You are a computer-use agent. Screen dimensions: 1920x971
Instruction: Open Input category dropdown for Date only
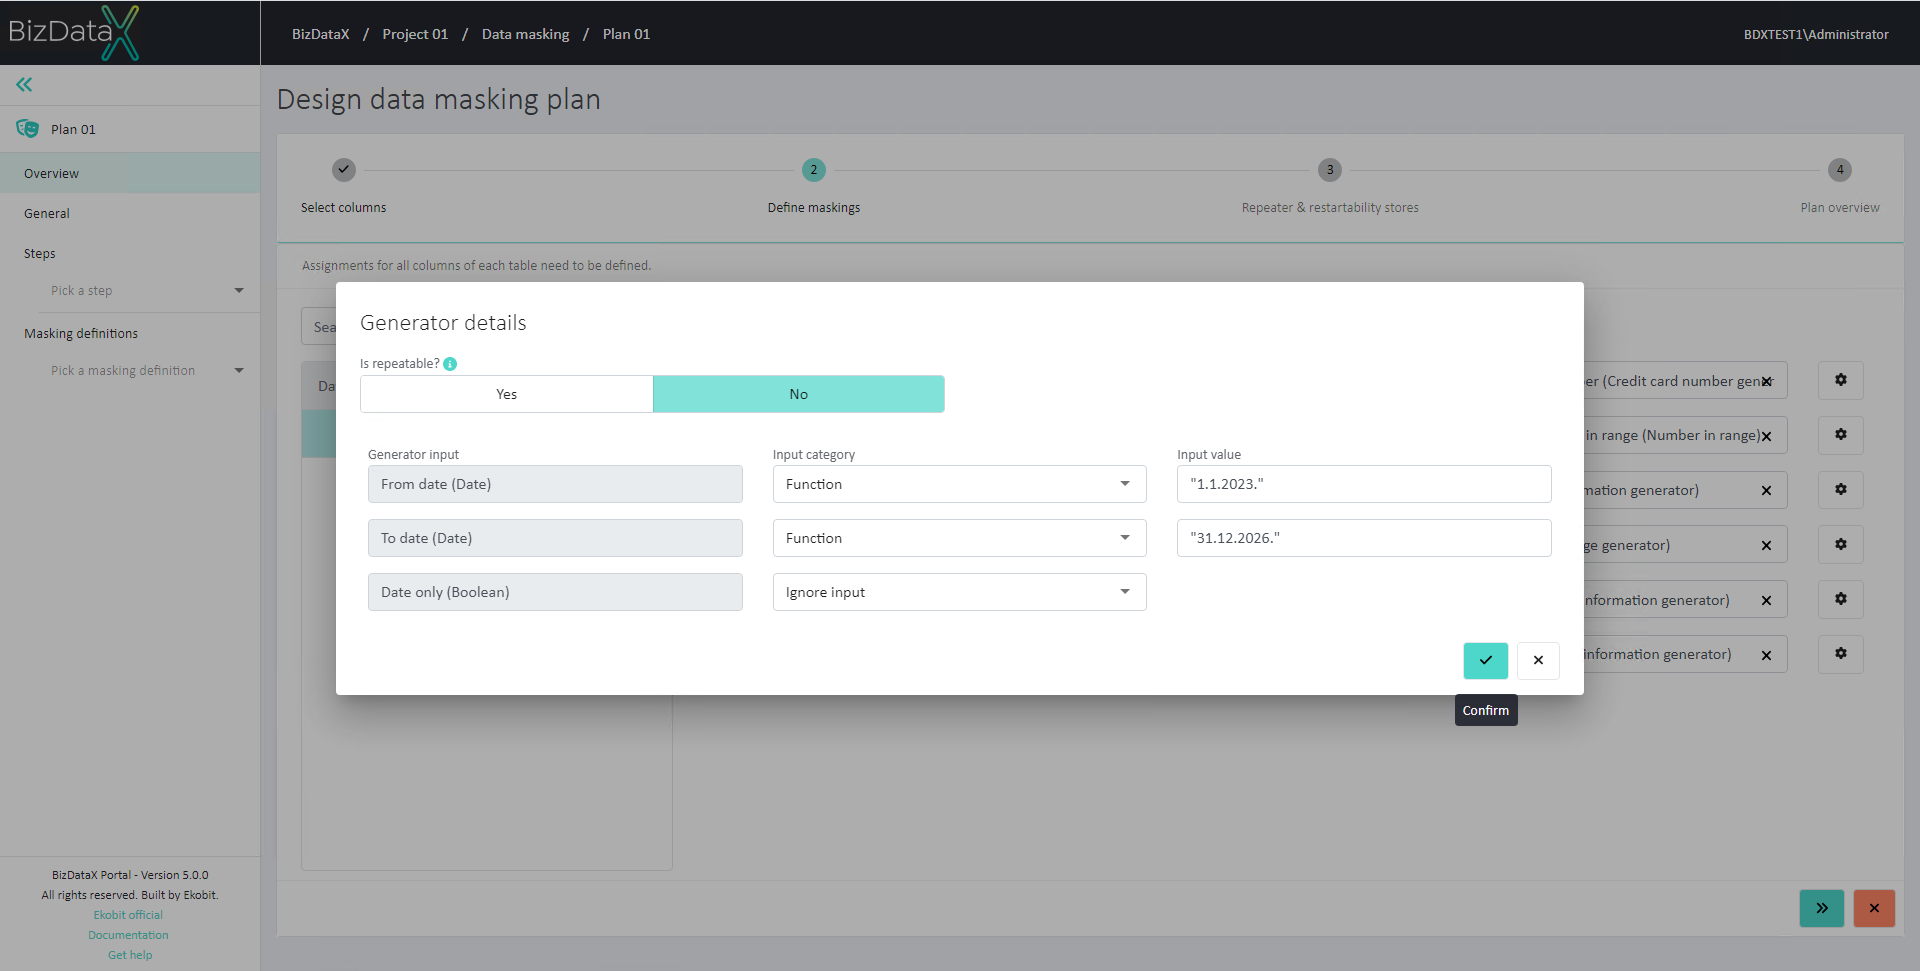click(960, 592)
